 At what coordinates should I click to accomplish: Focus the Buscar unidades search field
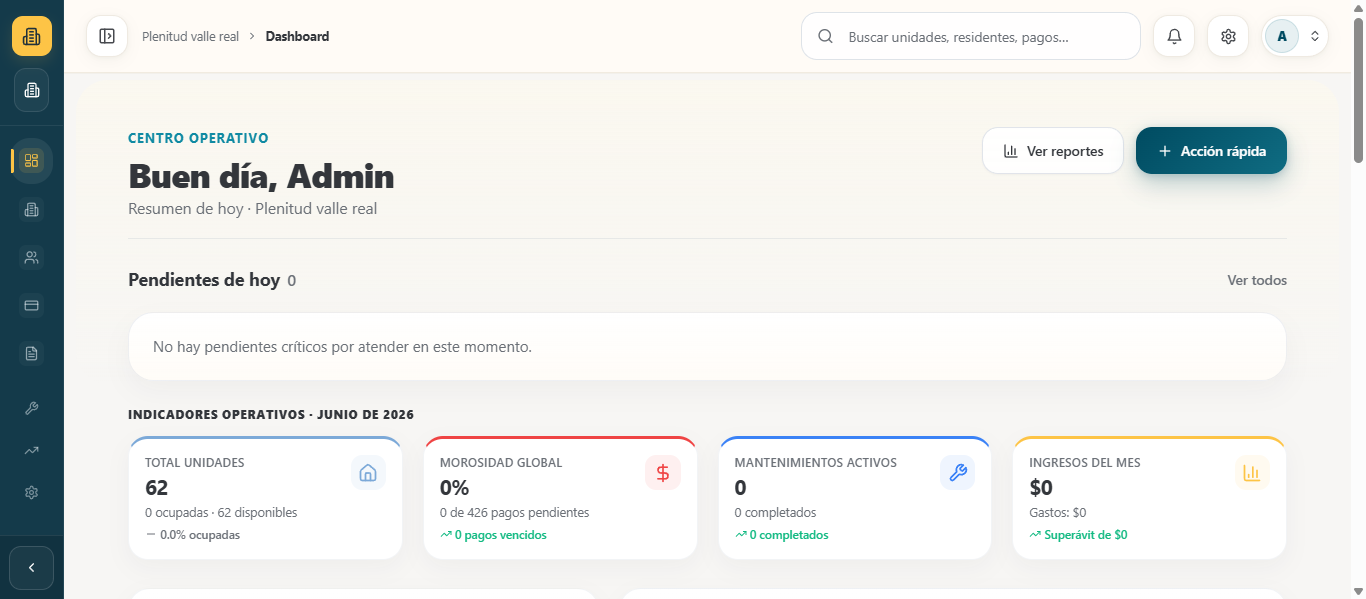pos(970,36)
